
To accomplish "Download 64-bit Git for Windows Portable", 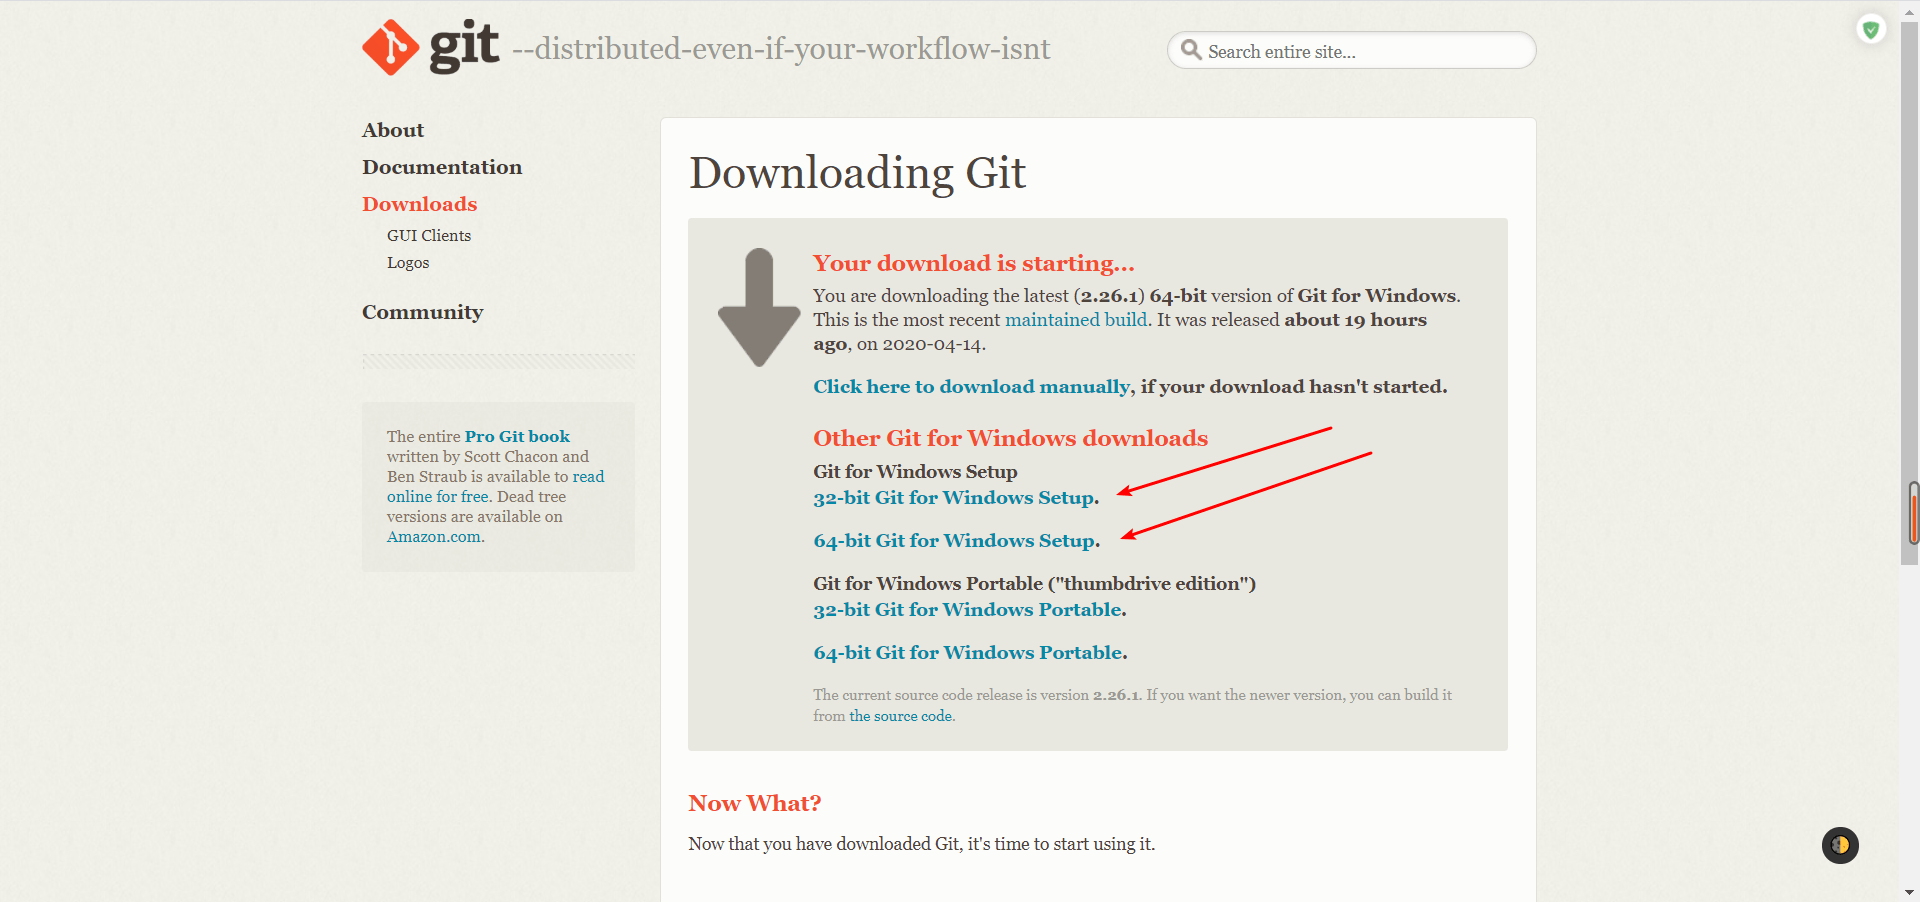I will click(968, 653).
